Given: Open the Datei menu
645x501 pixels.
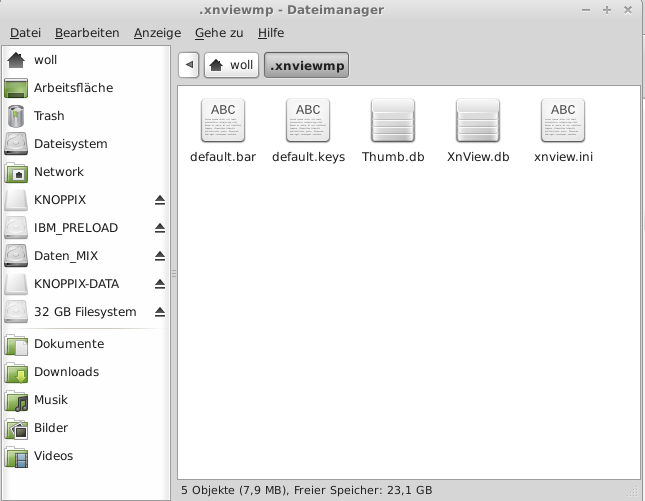Looking at the screenshot, I should (25, 33).
